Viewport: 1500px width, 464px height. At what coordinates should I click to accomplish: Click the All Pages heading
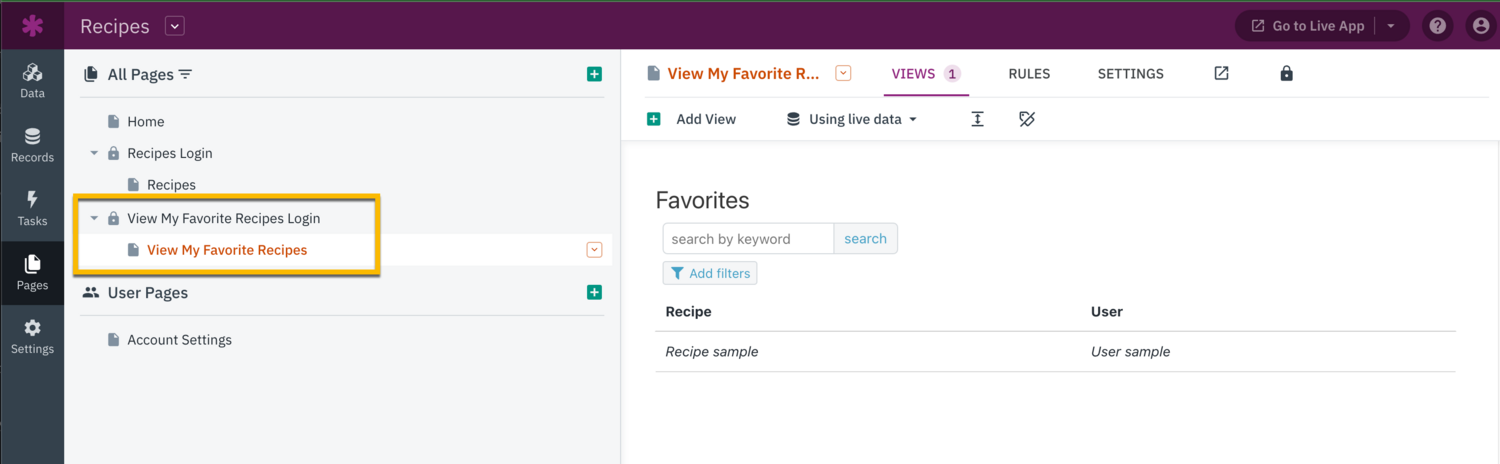(140, 74)
